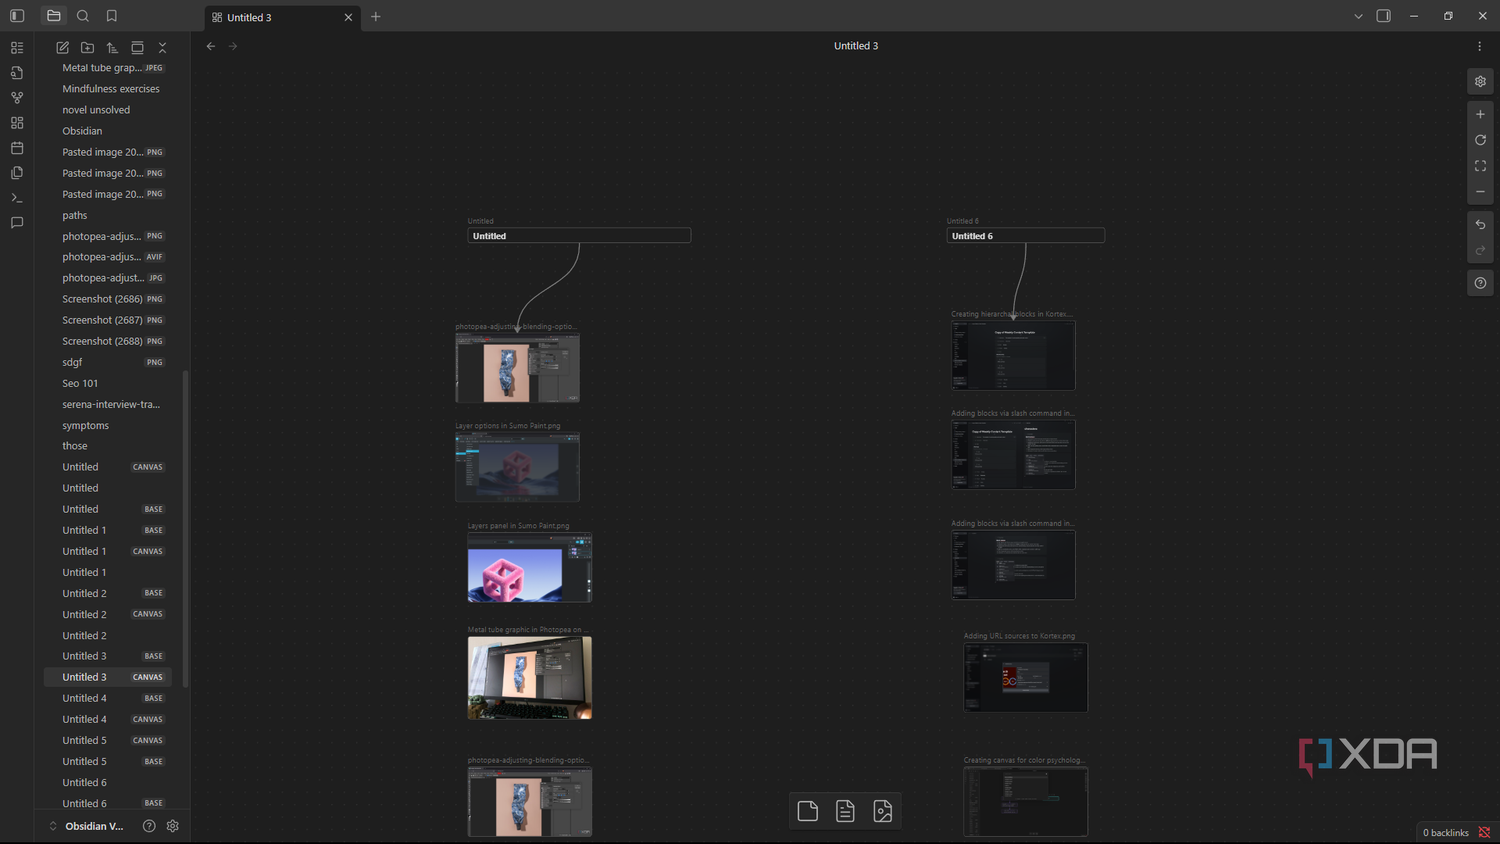Screen dimensions: 1500x844
Task: Open the symptoms note
Action: click(108, 425)
